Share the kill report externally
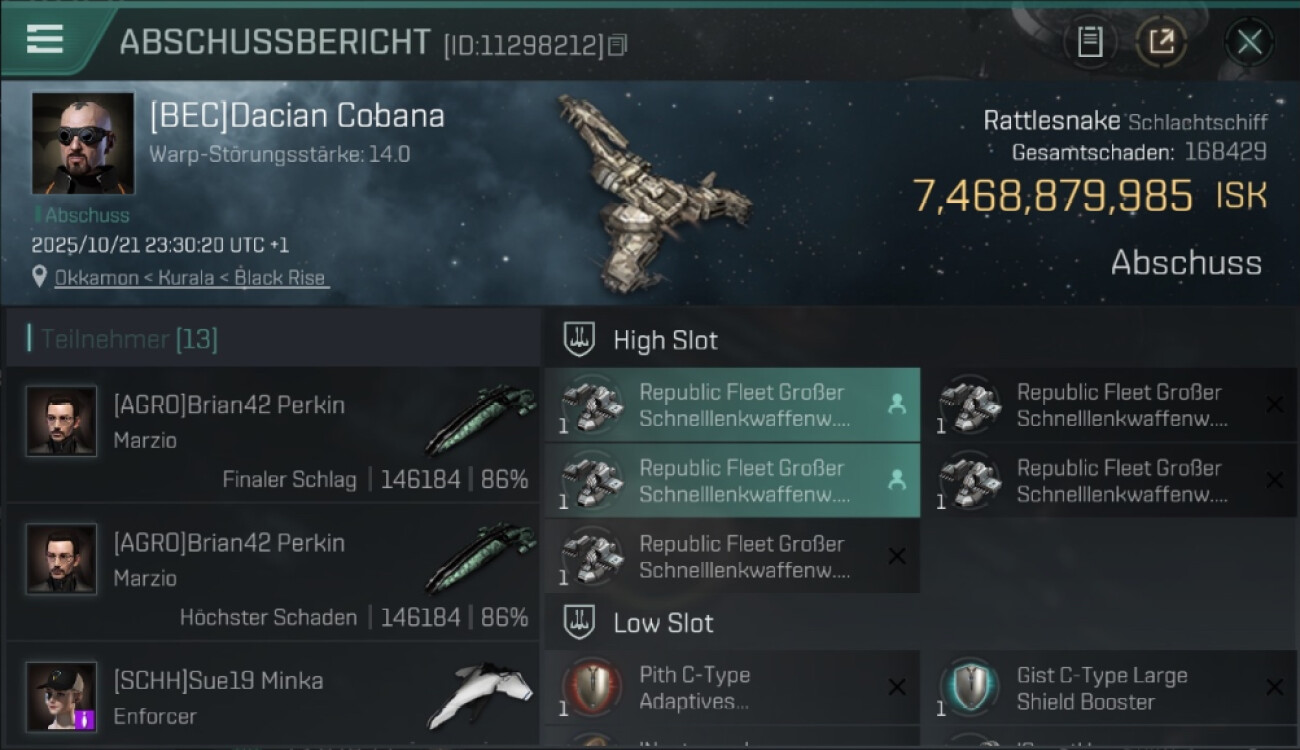The width and height of the screenshot is (1300, 750). [x=1161, y=42]
